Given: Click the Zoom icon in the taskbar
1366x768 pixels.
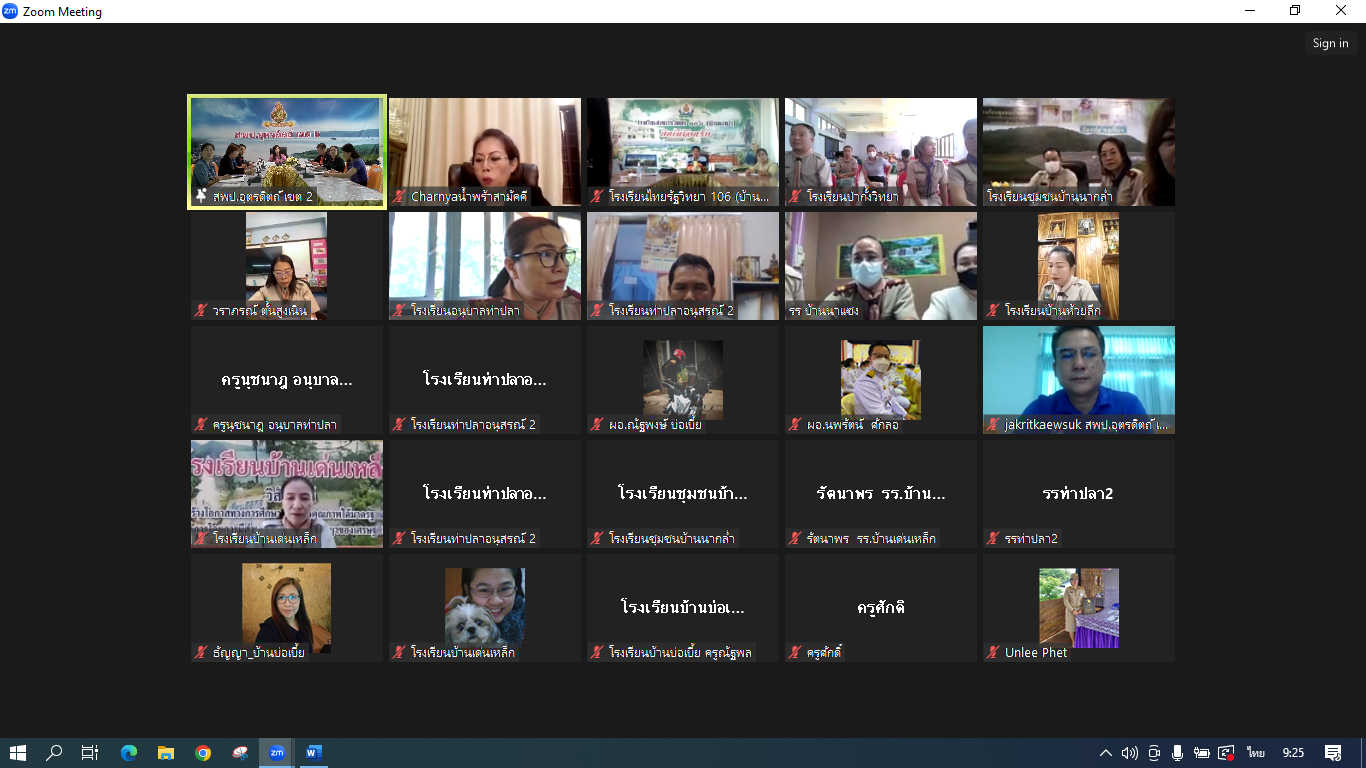Looking at the screenshot, I should tap(277, 753).
